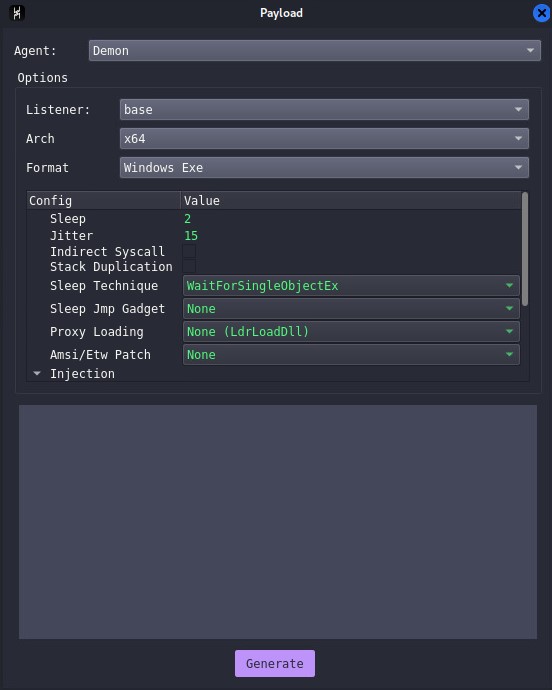
Task: Change the Arch dropdown from x64
Action: point(324,139)
